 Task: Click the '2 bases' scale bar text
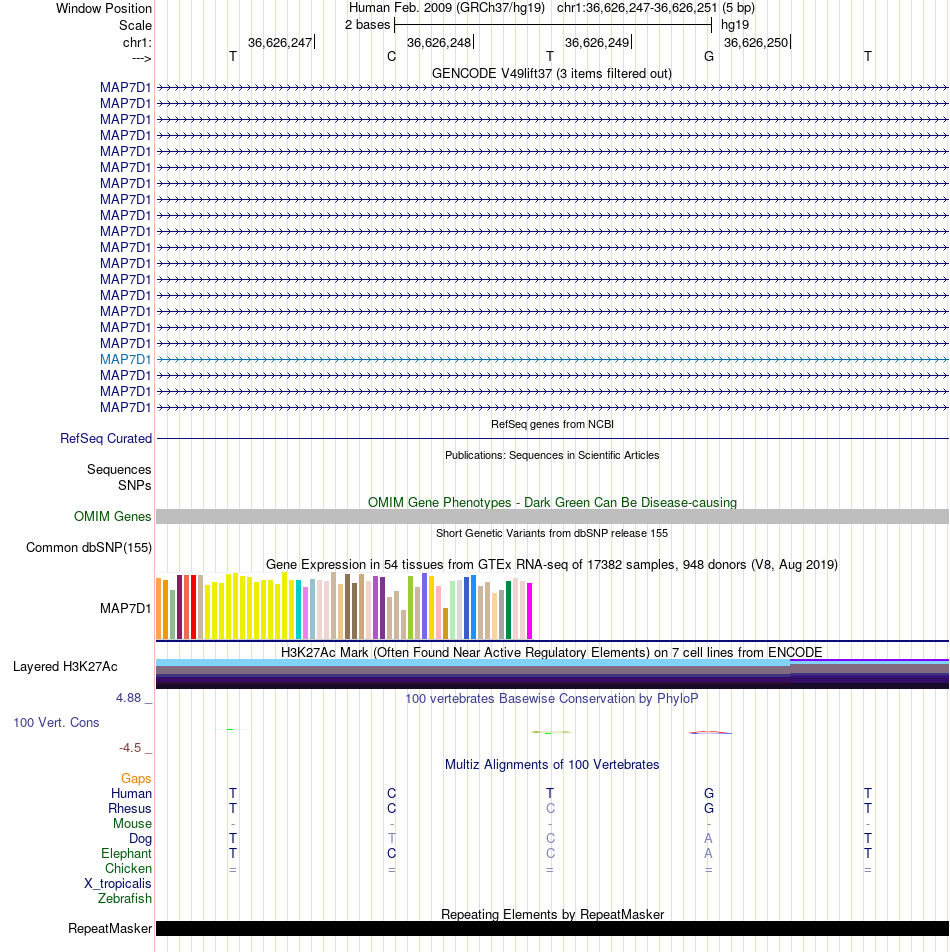pos(367,25)
